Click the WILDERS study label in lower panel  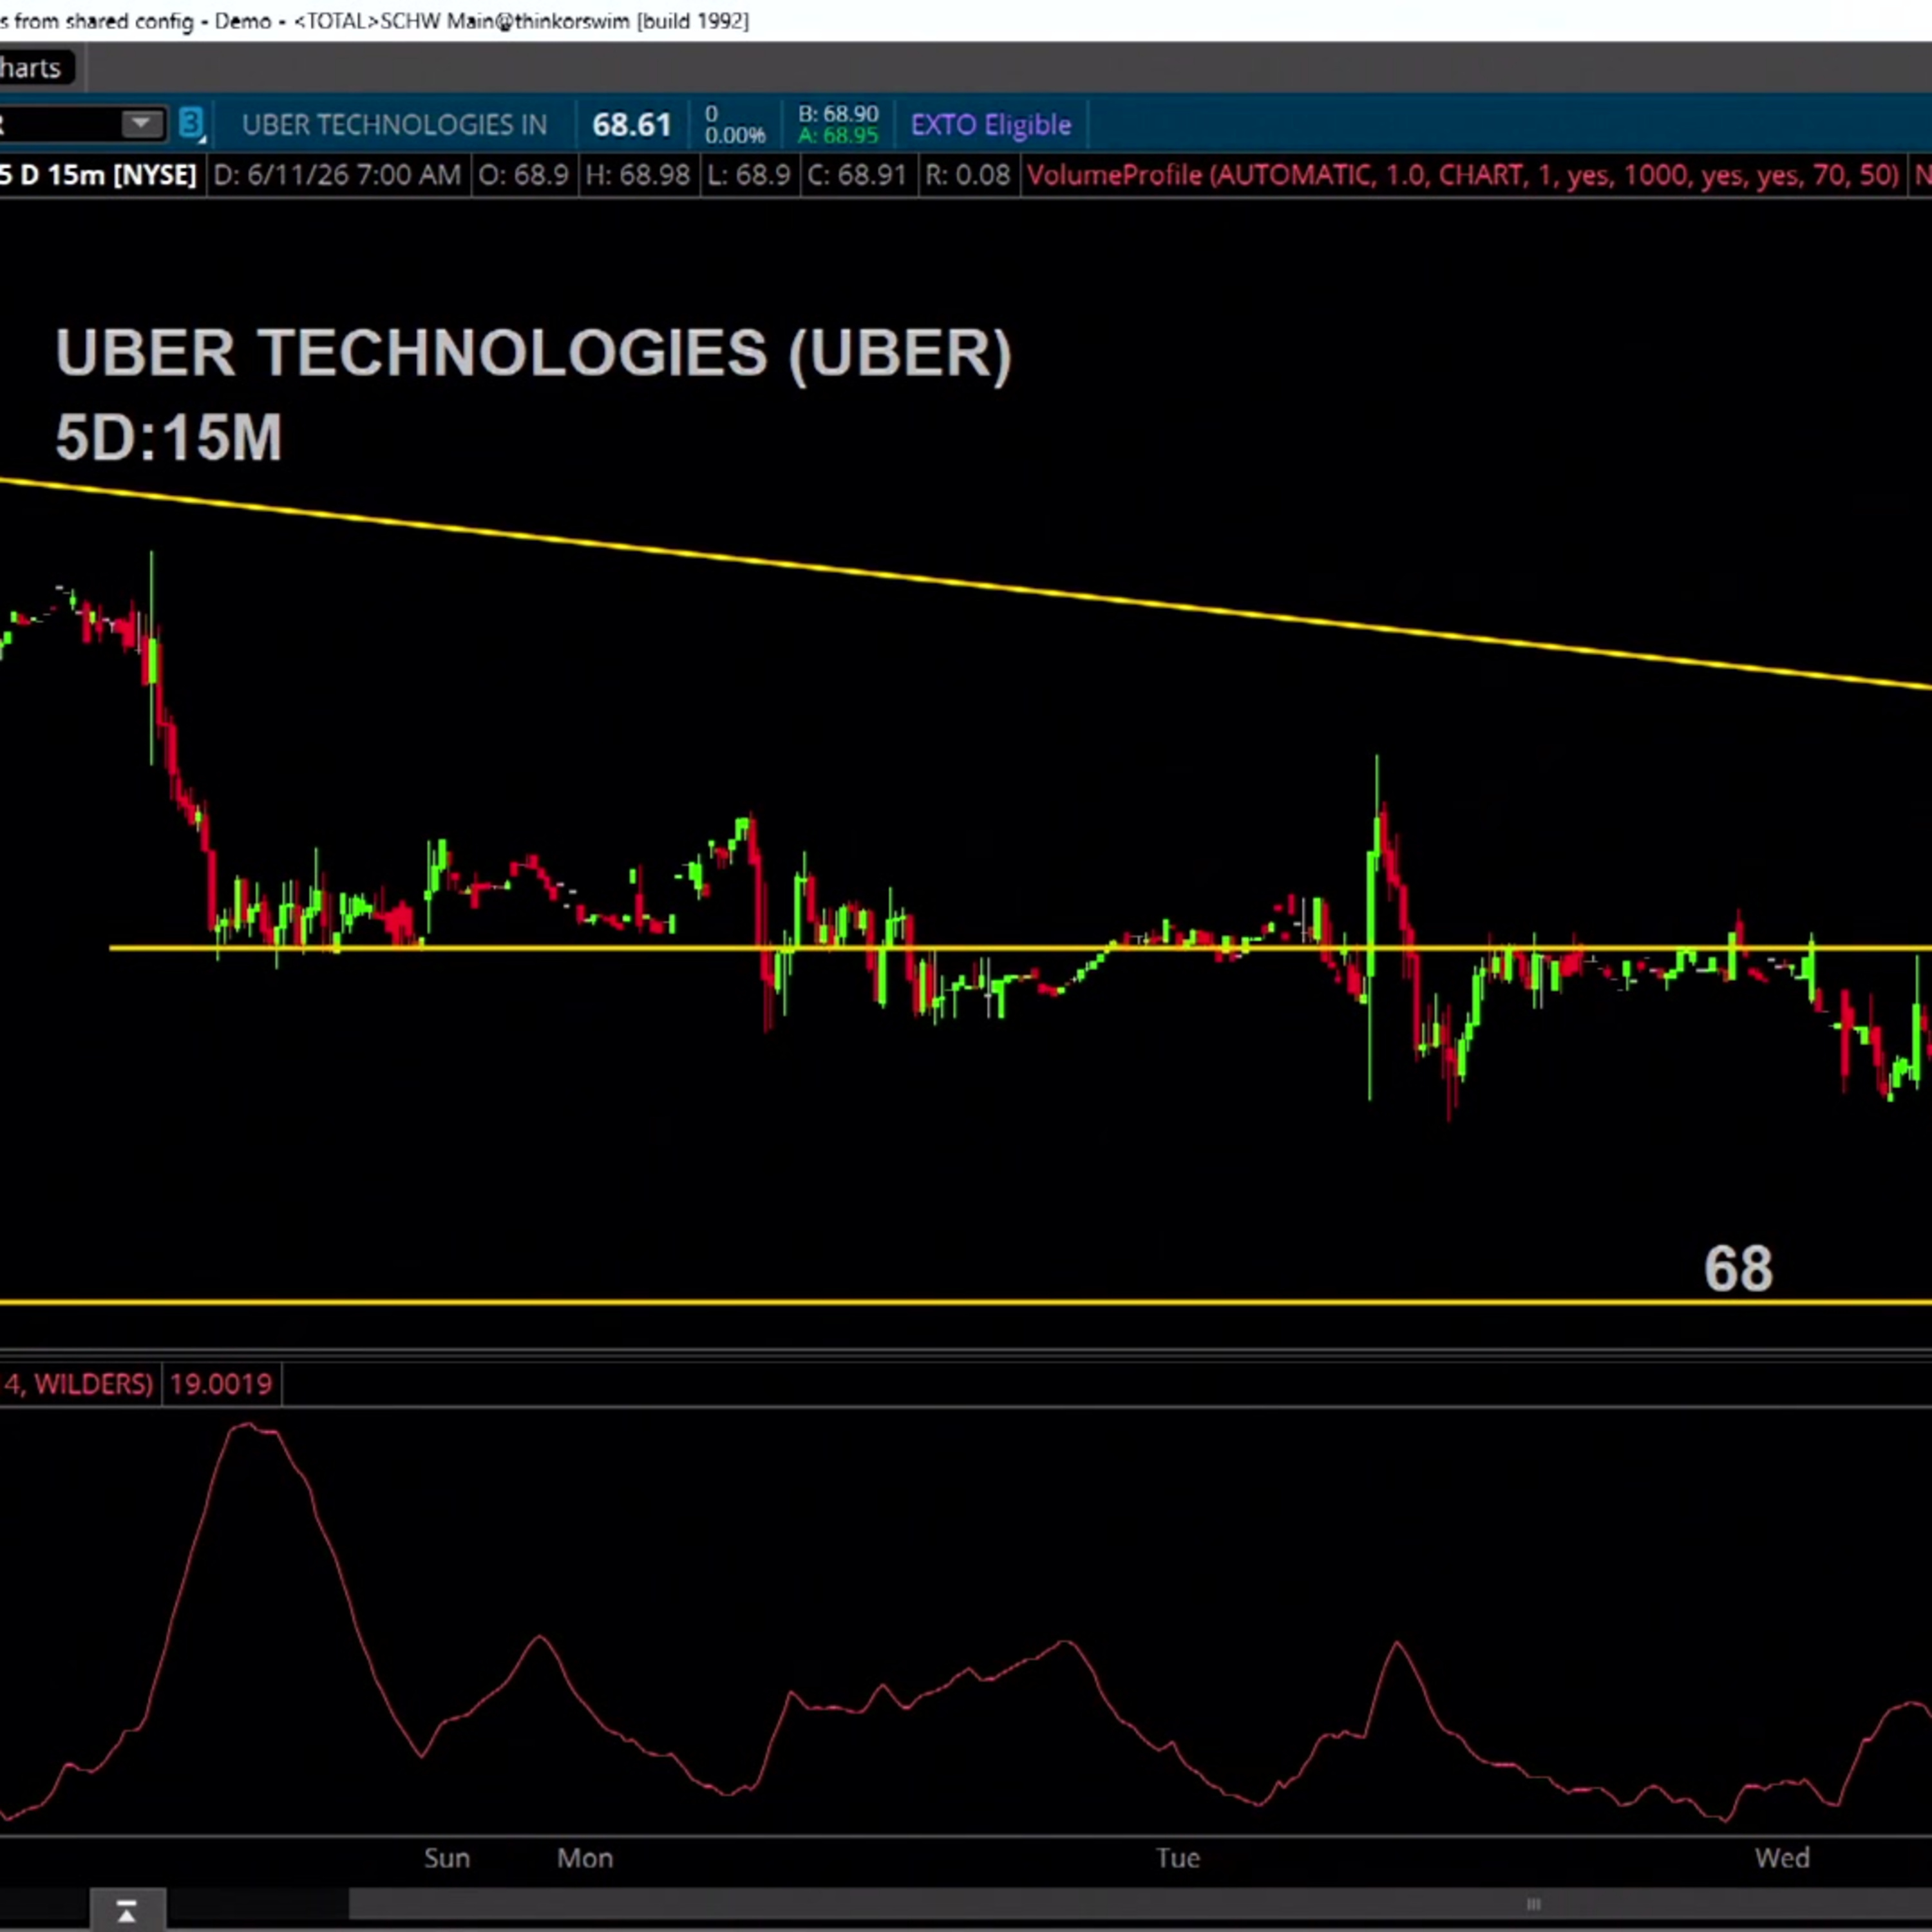78,1384
